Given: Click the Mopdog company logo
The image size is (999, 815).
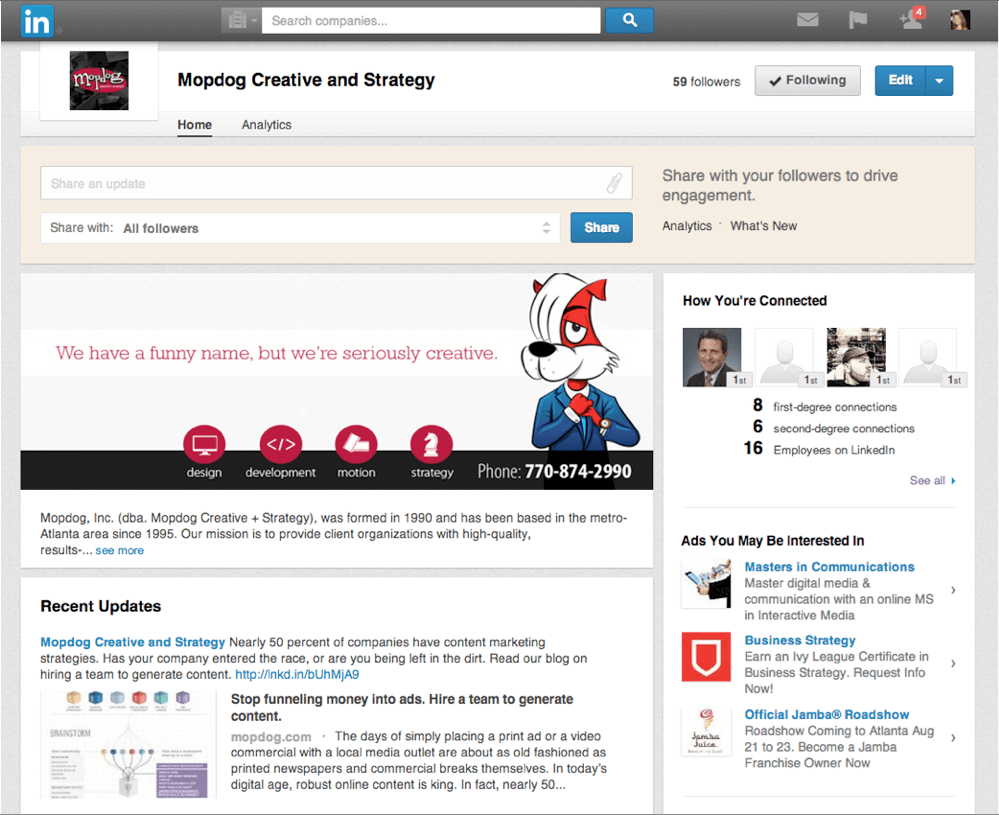Looking at the screenshot, I should [x=99, y=80].
